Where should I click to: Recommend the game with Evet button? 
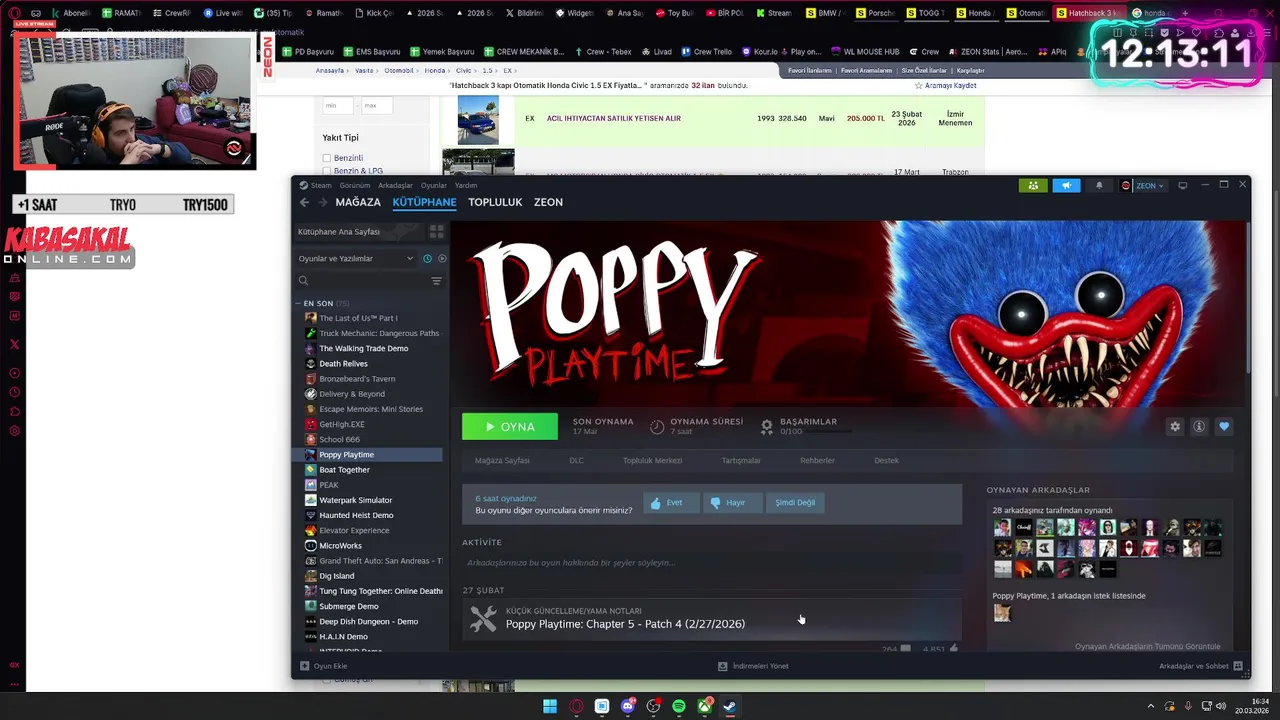[671, 503]
